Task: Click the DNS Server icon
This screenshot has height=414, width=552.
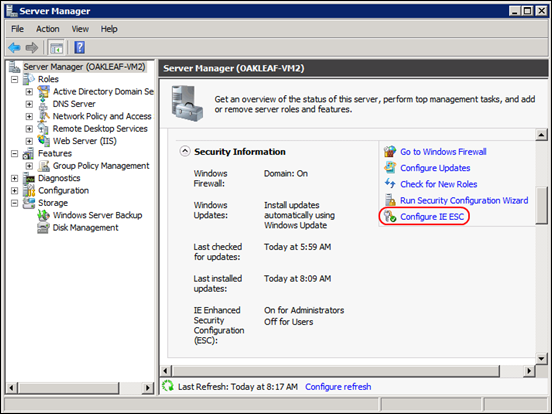Action: pyautogui.click(x=43, y=104)
